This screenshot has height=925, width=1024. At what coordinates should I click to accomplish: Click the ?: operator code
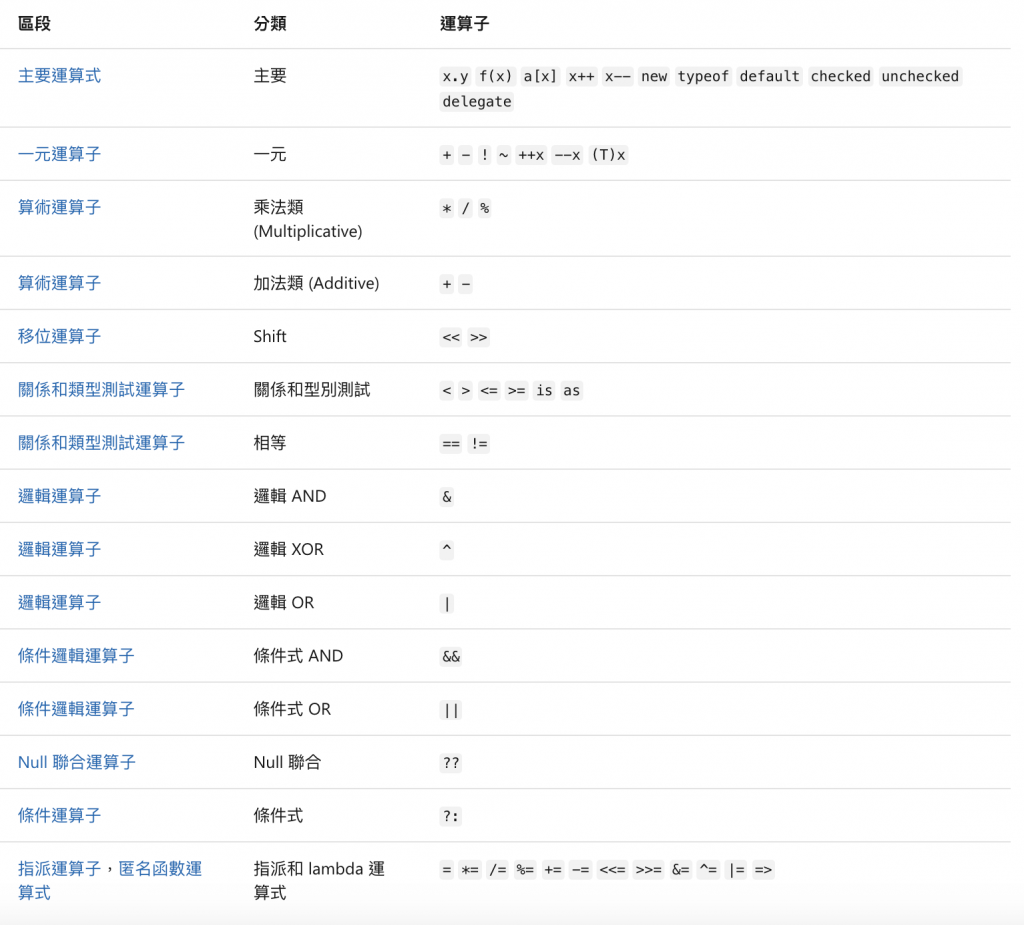(451, 817)
